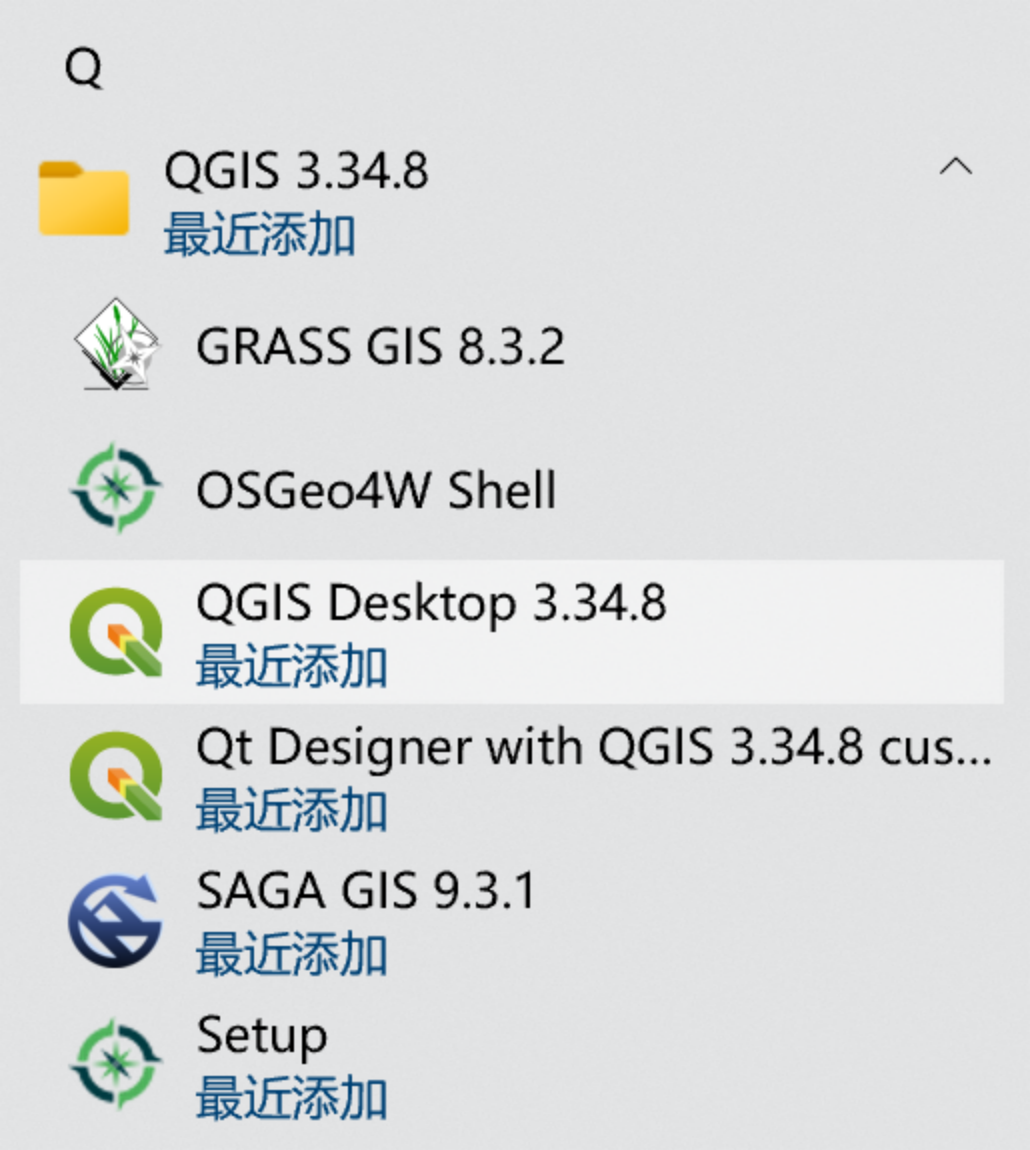Launch the SAGA GIS 9.3.1 icon
1030x1150 pixels.
coord(115,920)
